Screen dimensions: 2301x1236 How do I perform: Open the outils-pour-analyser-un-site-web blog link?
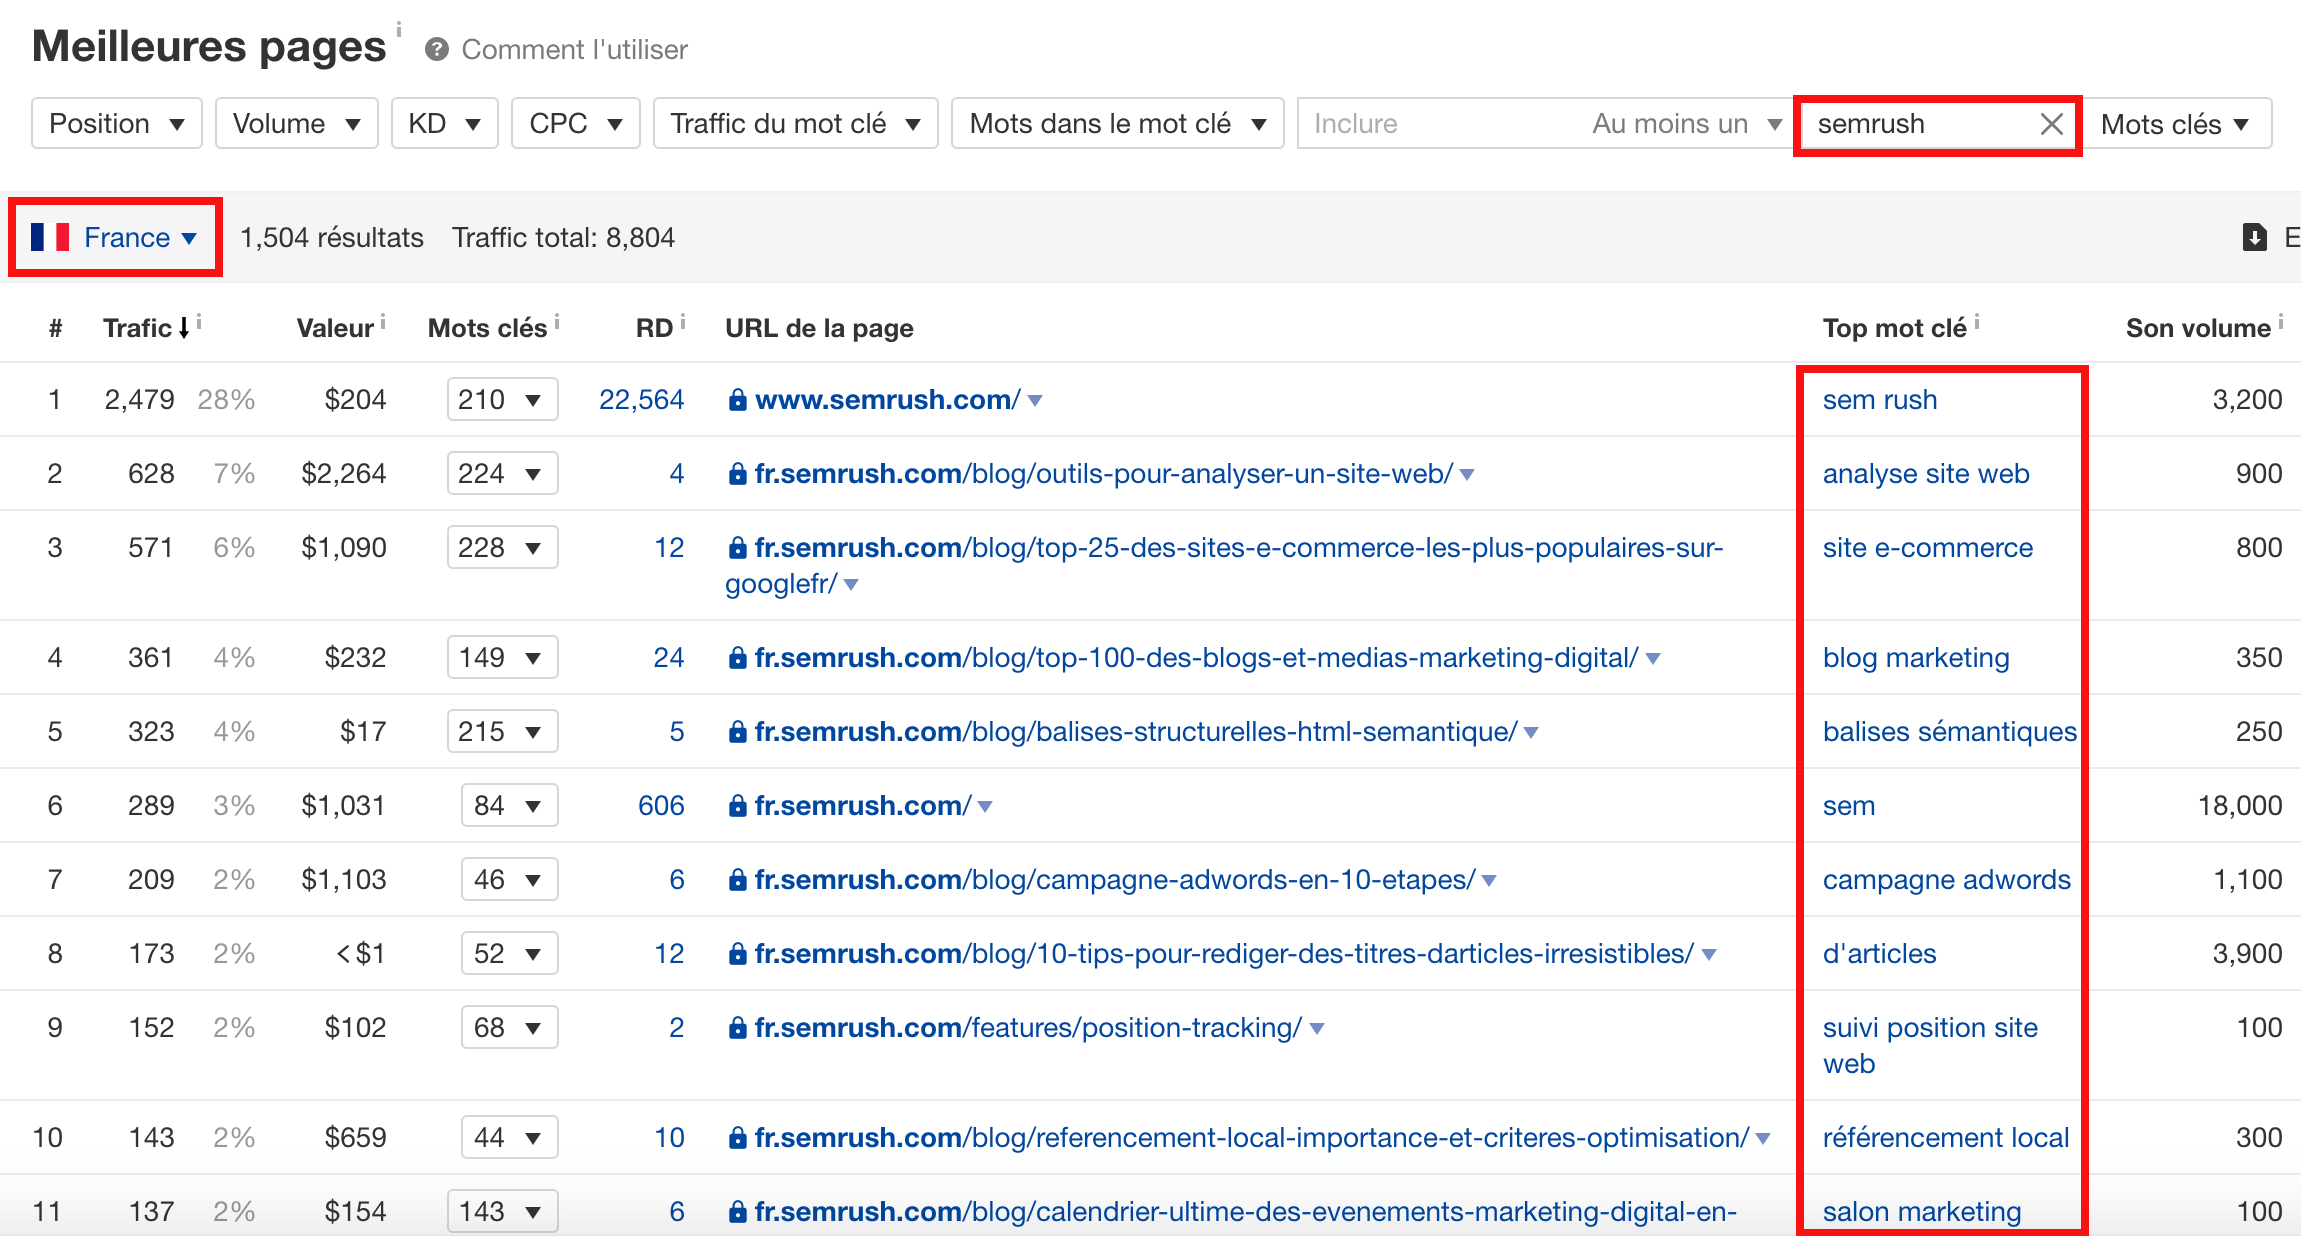(1104, 474)
